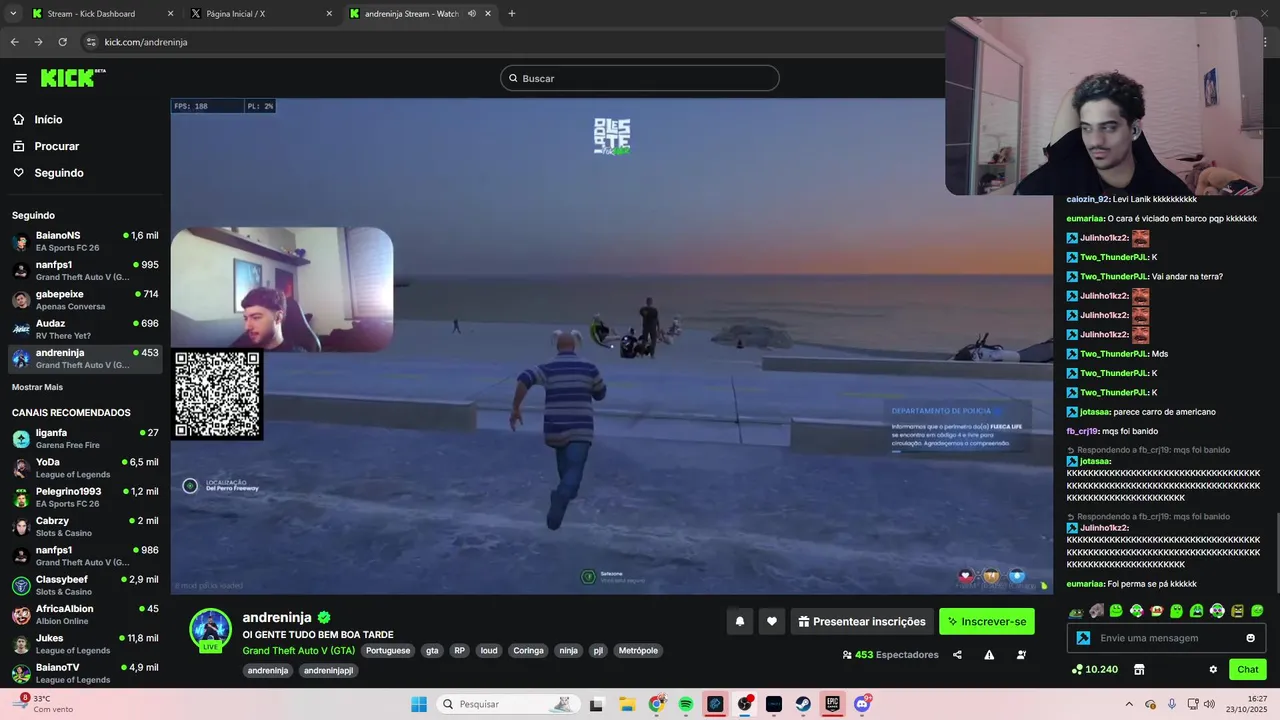Viewport: 1280px width, 720px height.
Task: Click the Chat send button
Action: pyautogui.click(x=1248, y=669)
